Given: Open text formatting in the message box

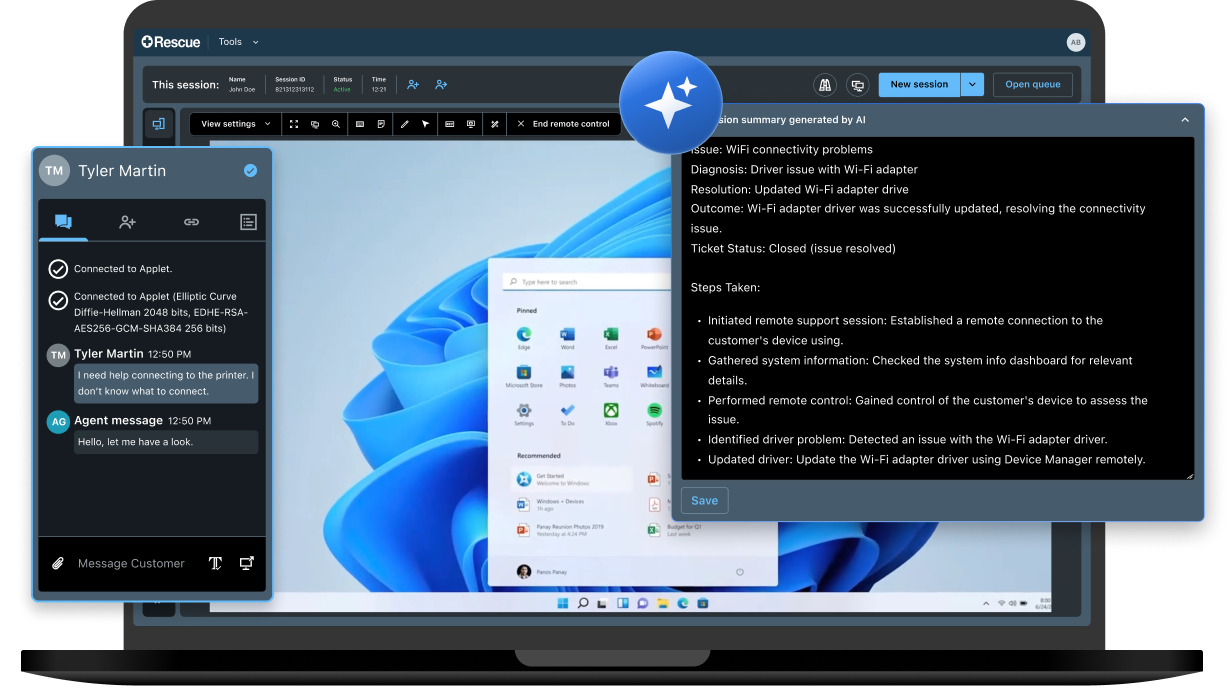Looking at the screenshot, I should [x=215, y=563].
